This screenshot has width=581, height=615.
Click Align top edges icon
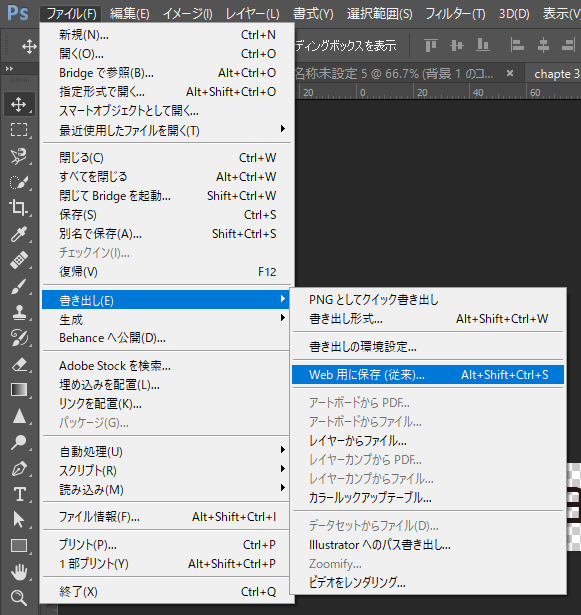pos(431,45)
